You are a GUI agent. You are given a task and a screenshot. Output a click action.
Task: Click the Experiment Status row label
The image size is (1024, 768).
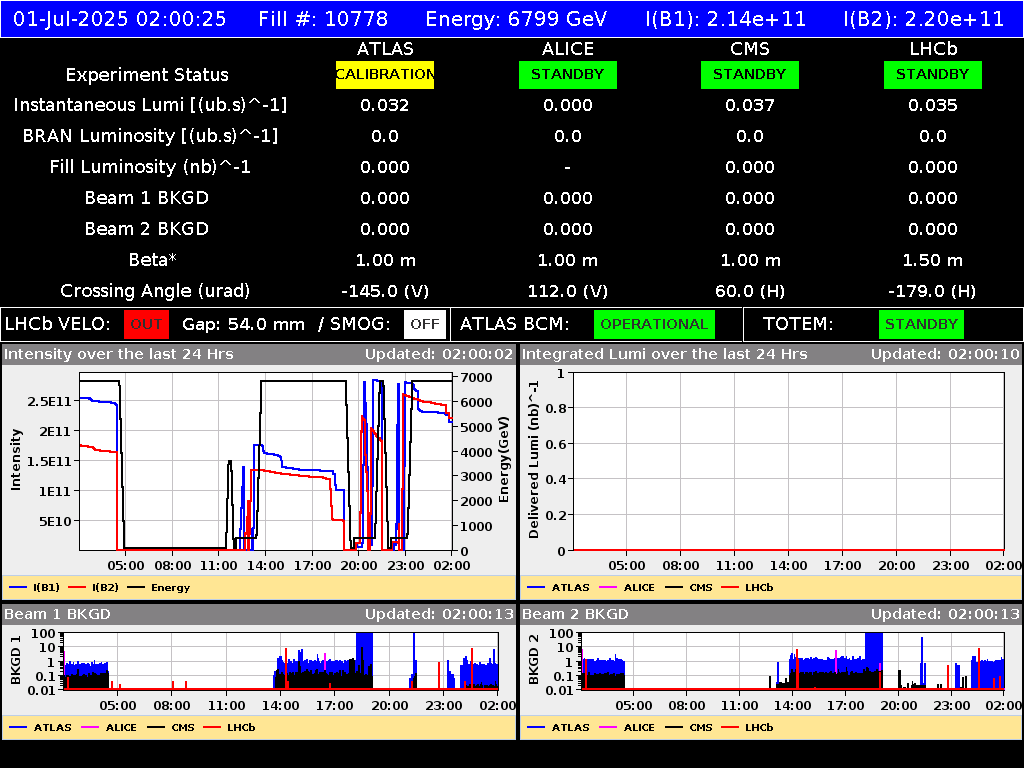tap(147, 75)
